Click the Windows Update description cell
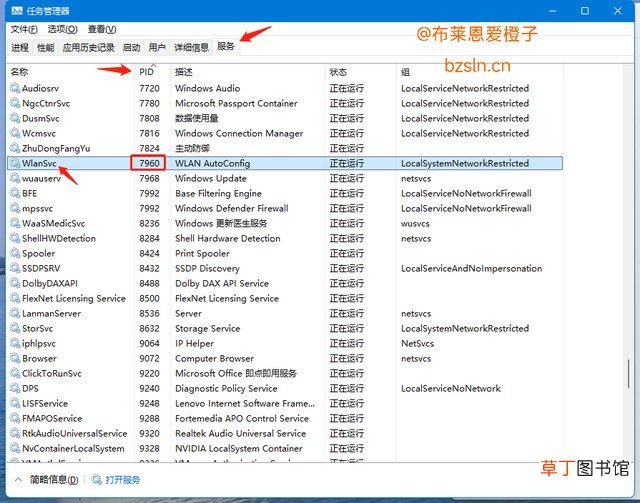Screen dimensions: 640x503 pos(211,178)
